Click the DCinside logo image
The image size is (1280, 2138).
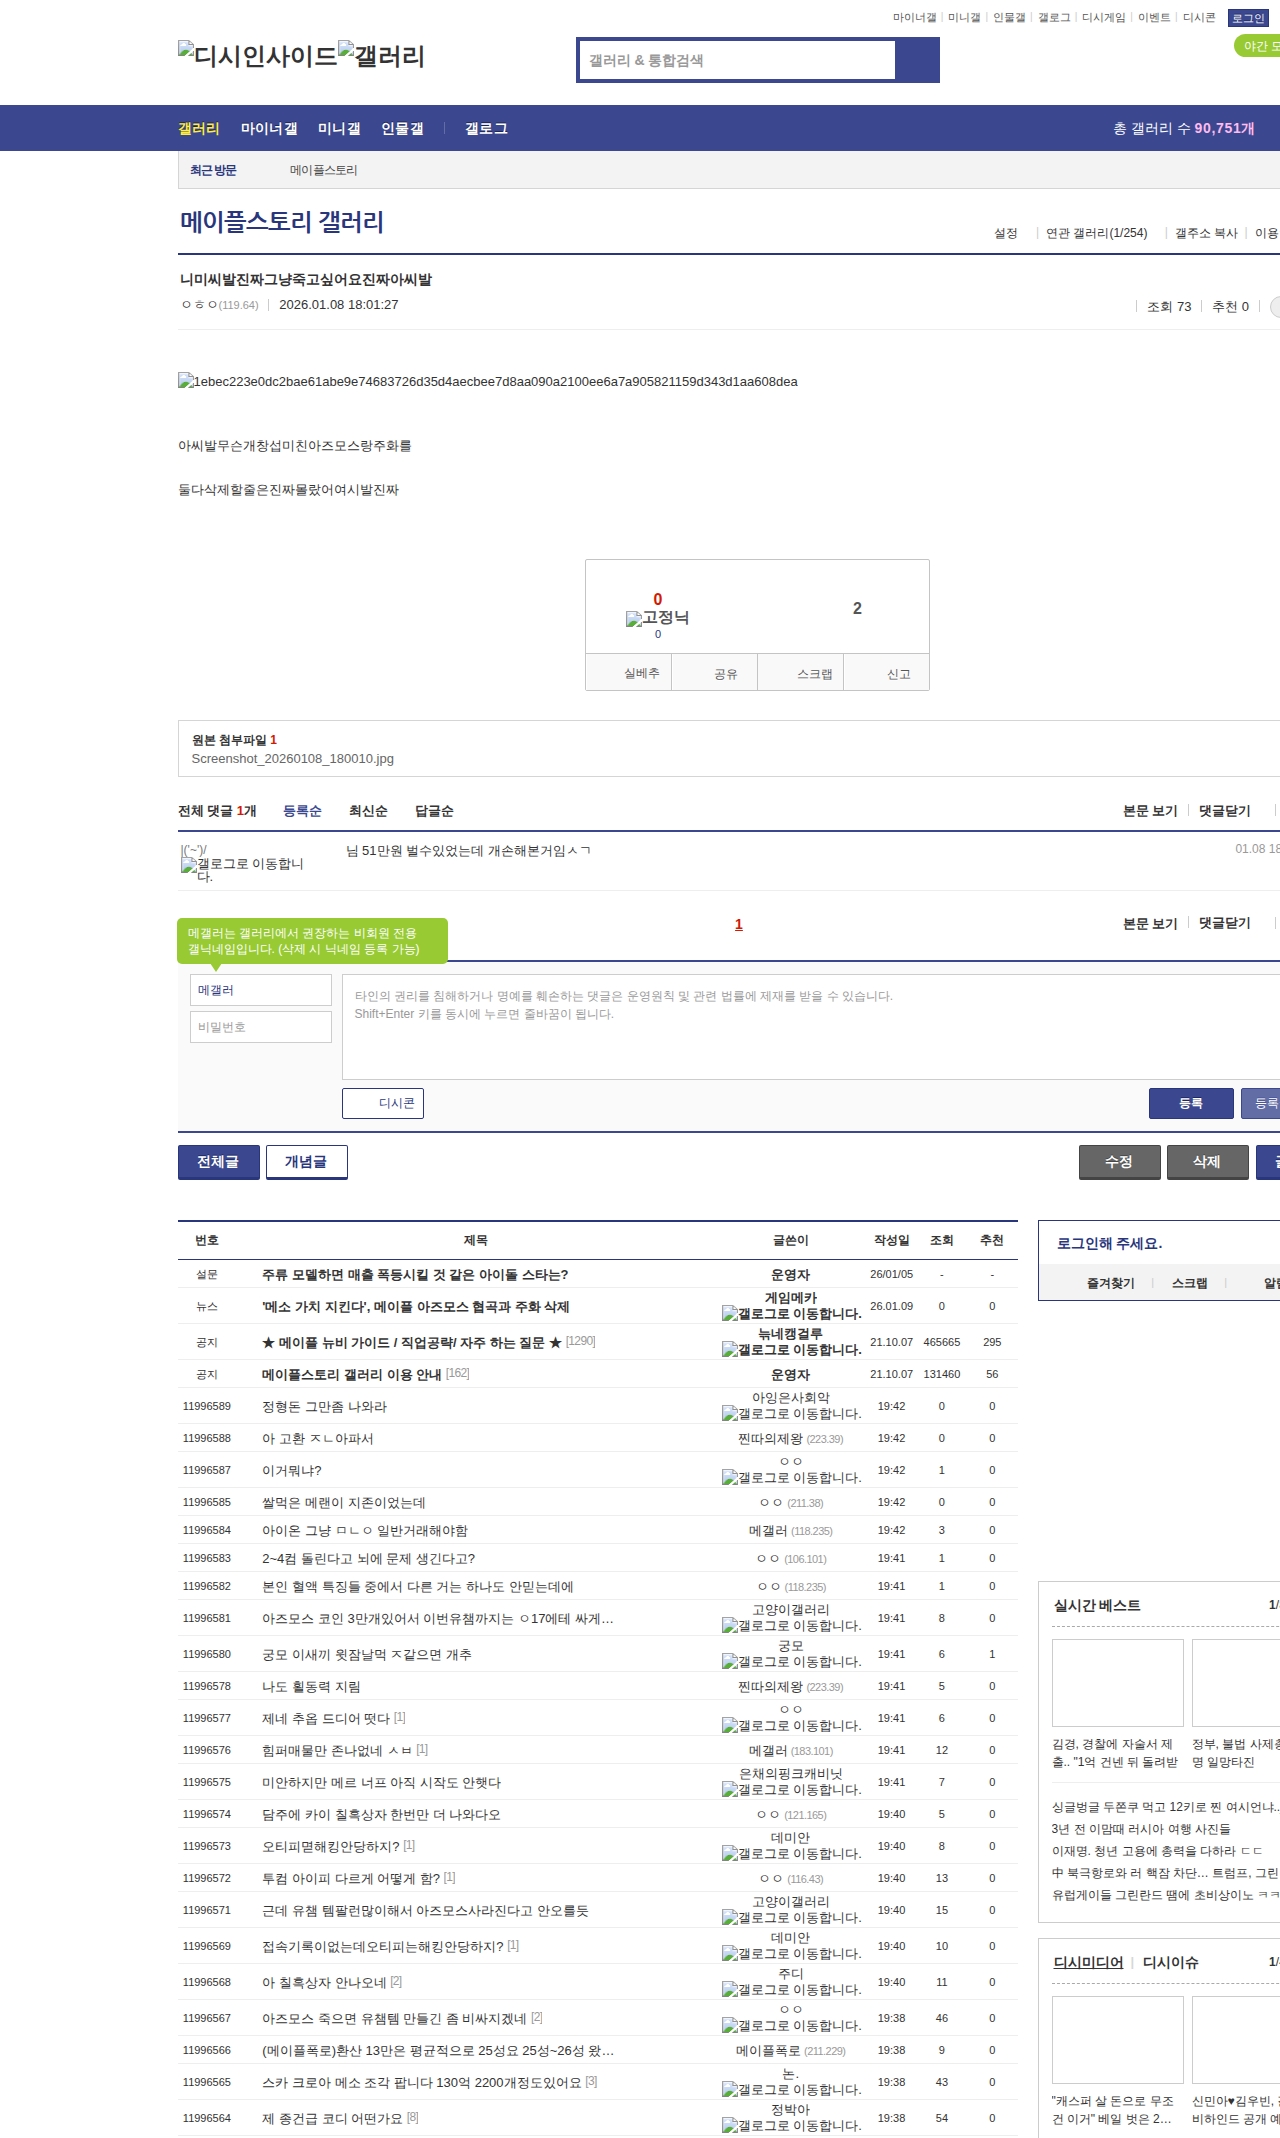coord(257,56)
